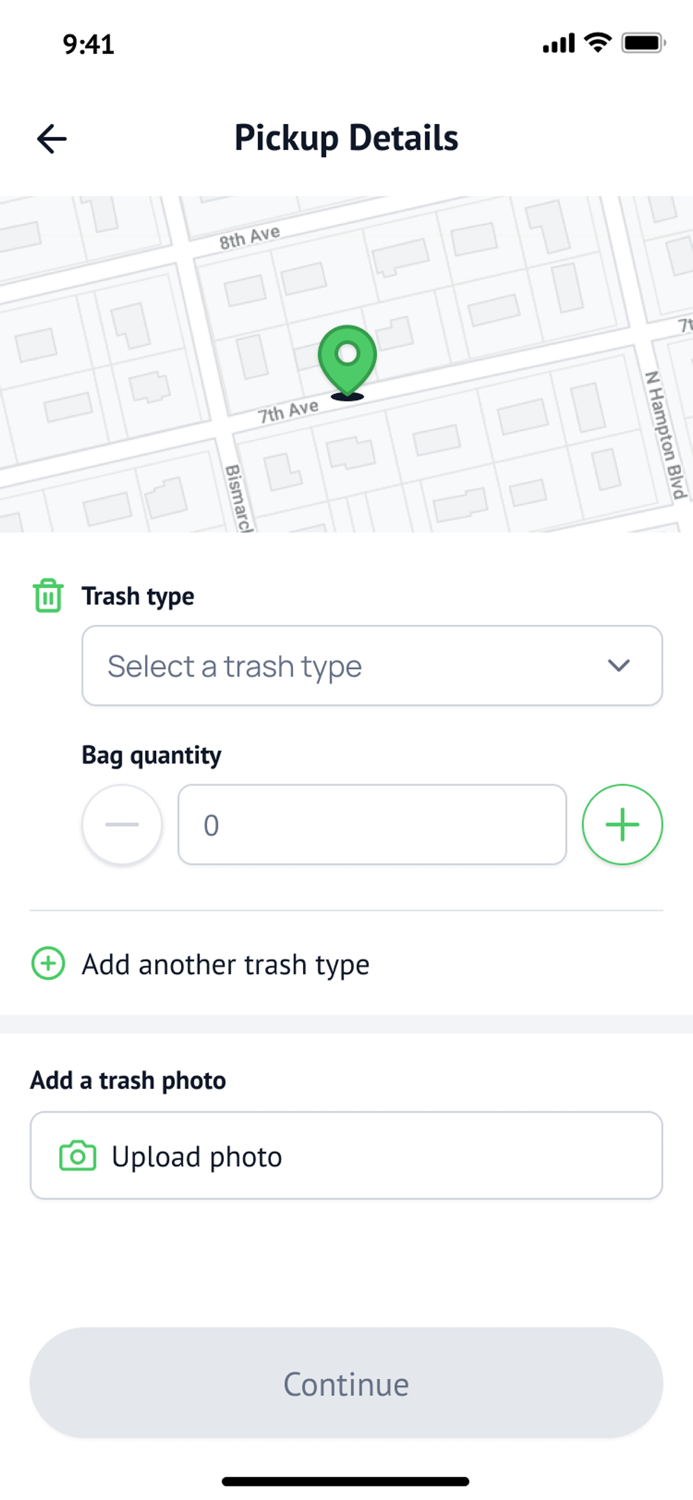
Task: Select Add another trash type
Action: click(x=225, y=963)
